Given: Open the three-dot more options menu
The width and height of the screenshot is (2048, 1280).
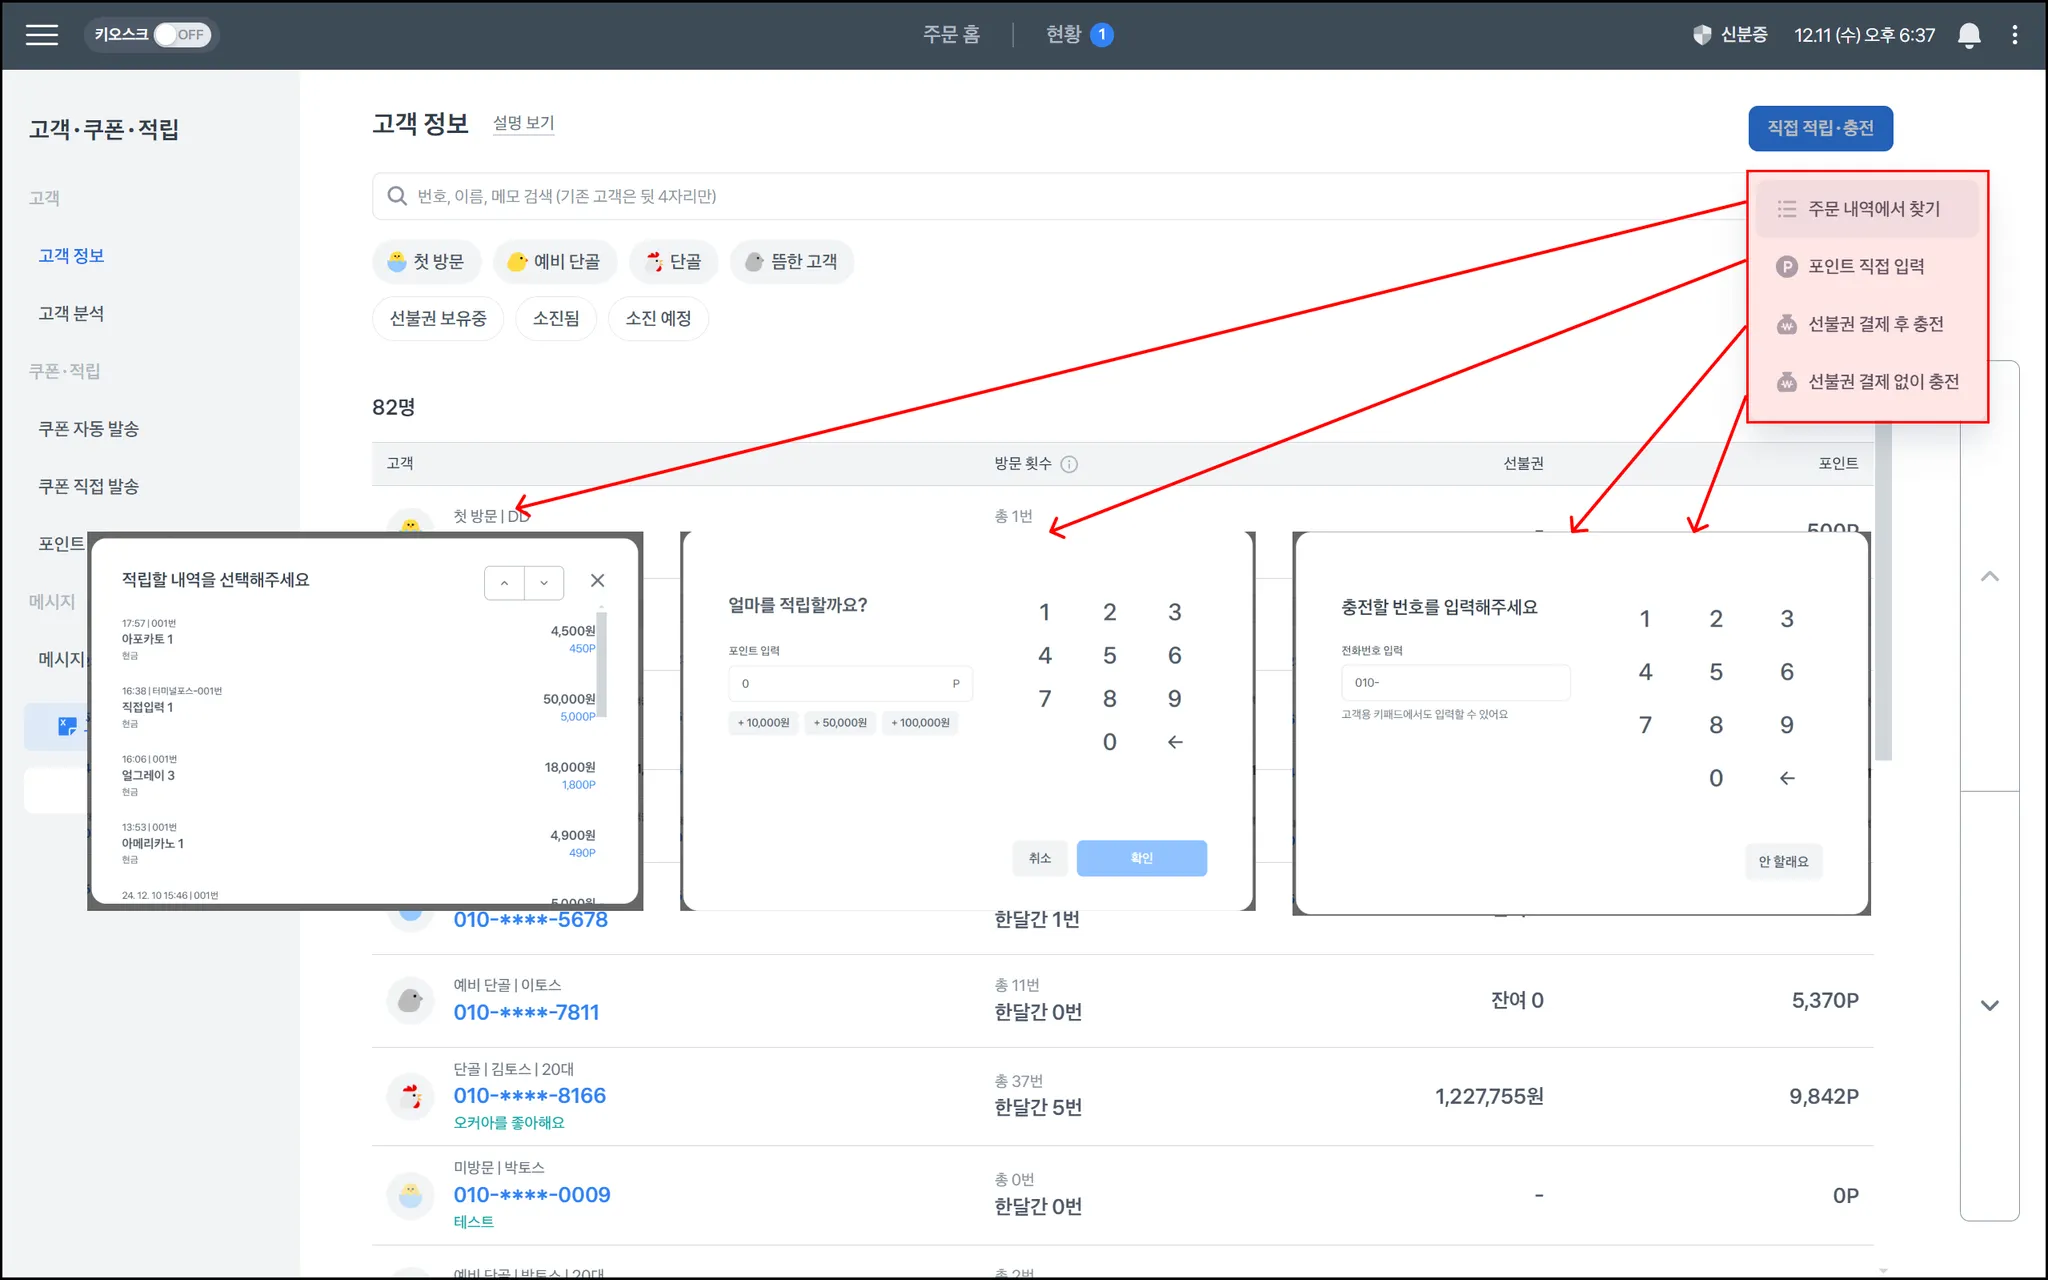Looking at the screenshot, I should (x=2014, y=35).
